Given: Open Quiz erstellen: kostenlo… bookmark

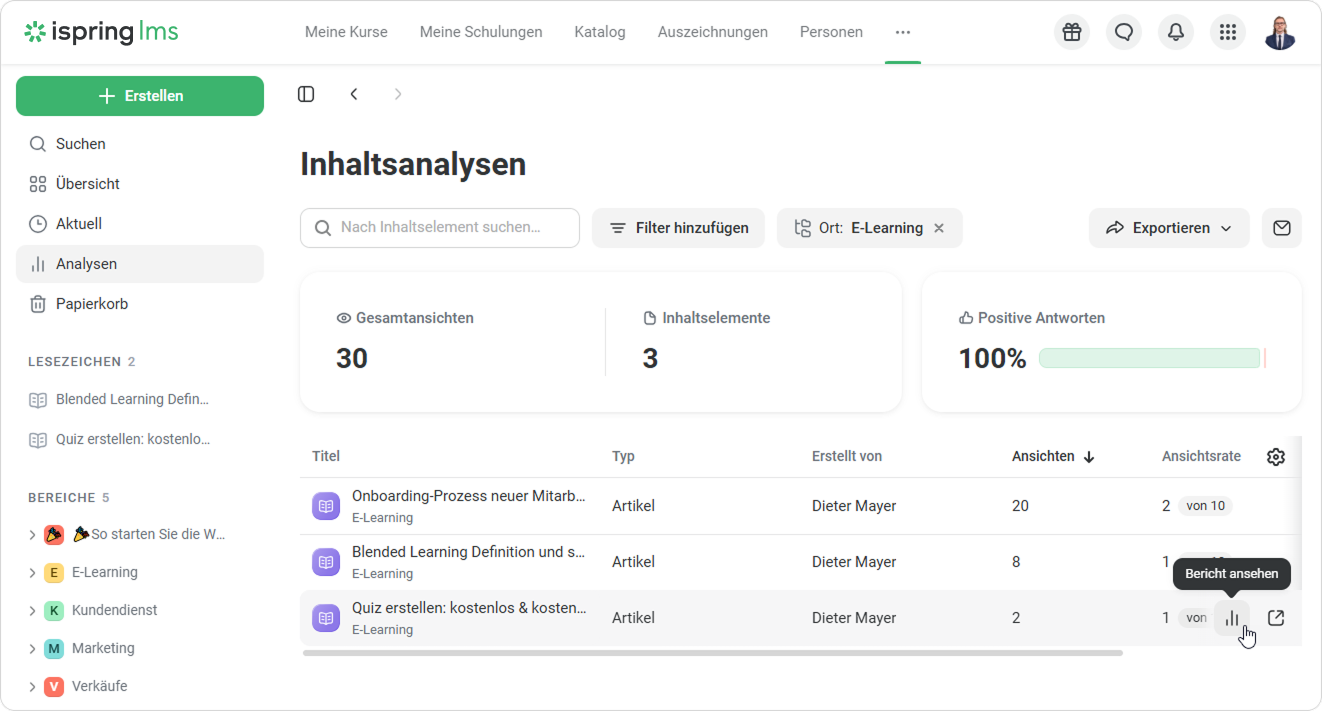Looking at the screenshot, I should coord(133,440).
